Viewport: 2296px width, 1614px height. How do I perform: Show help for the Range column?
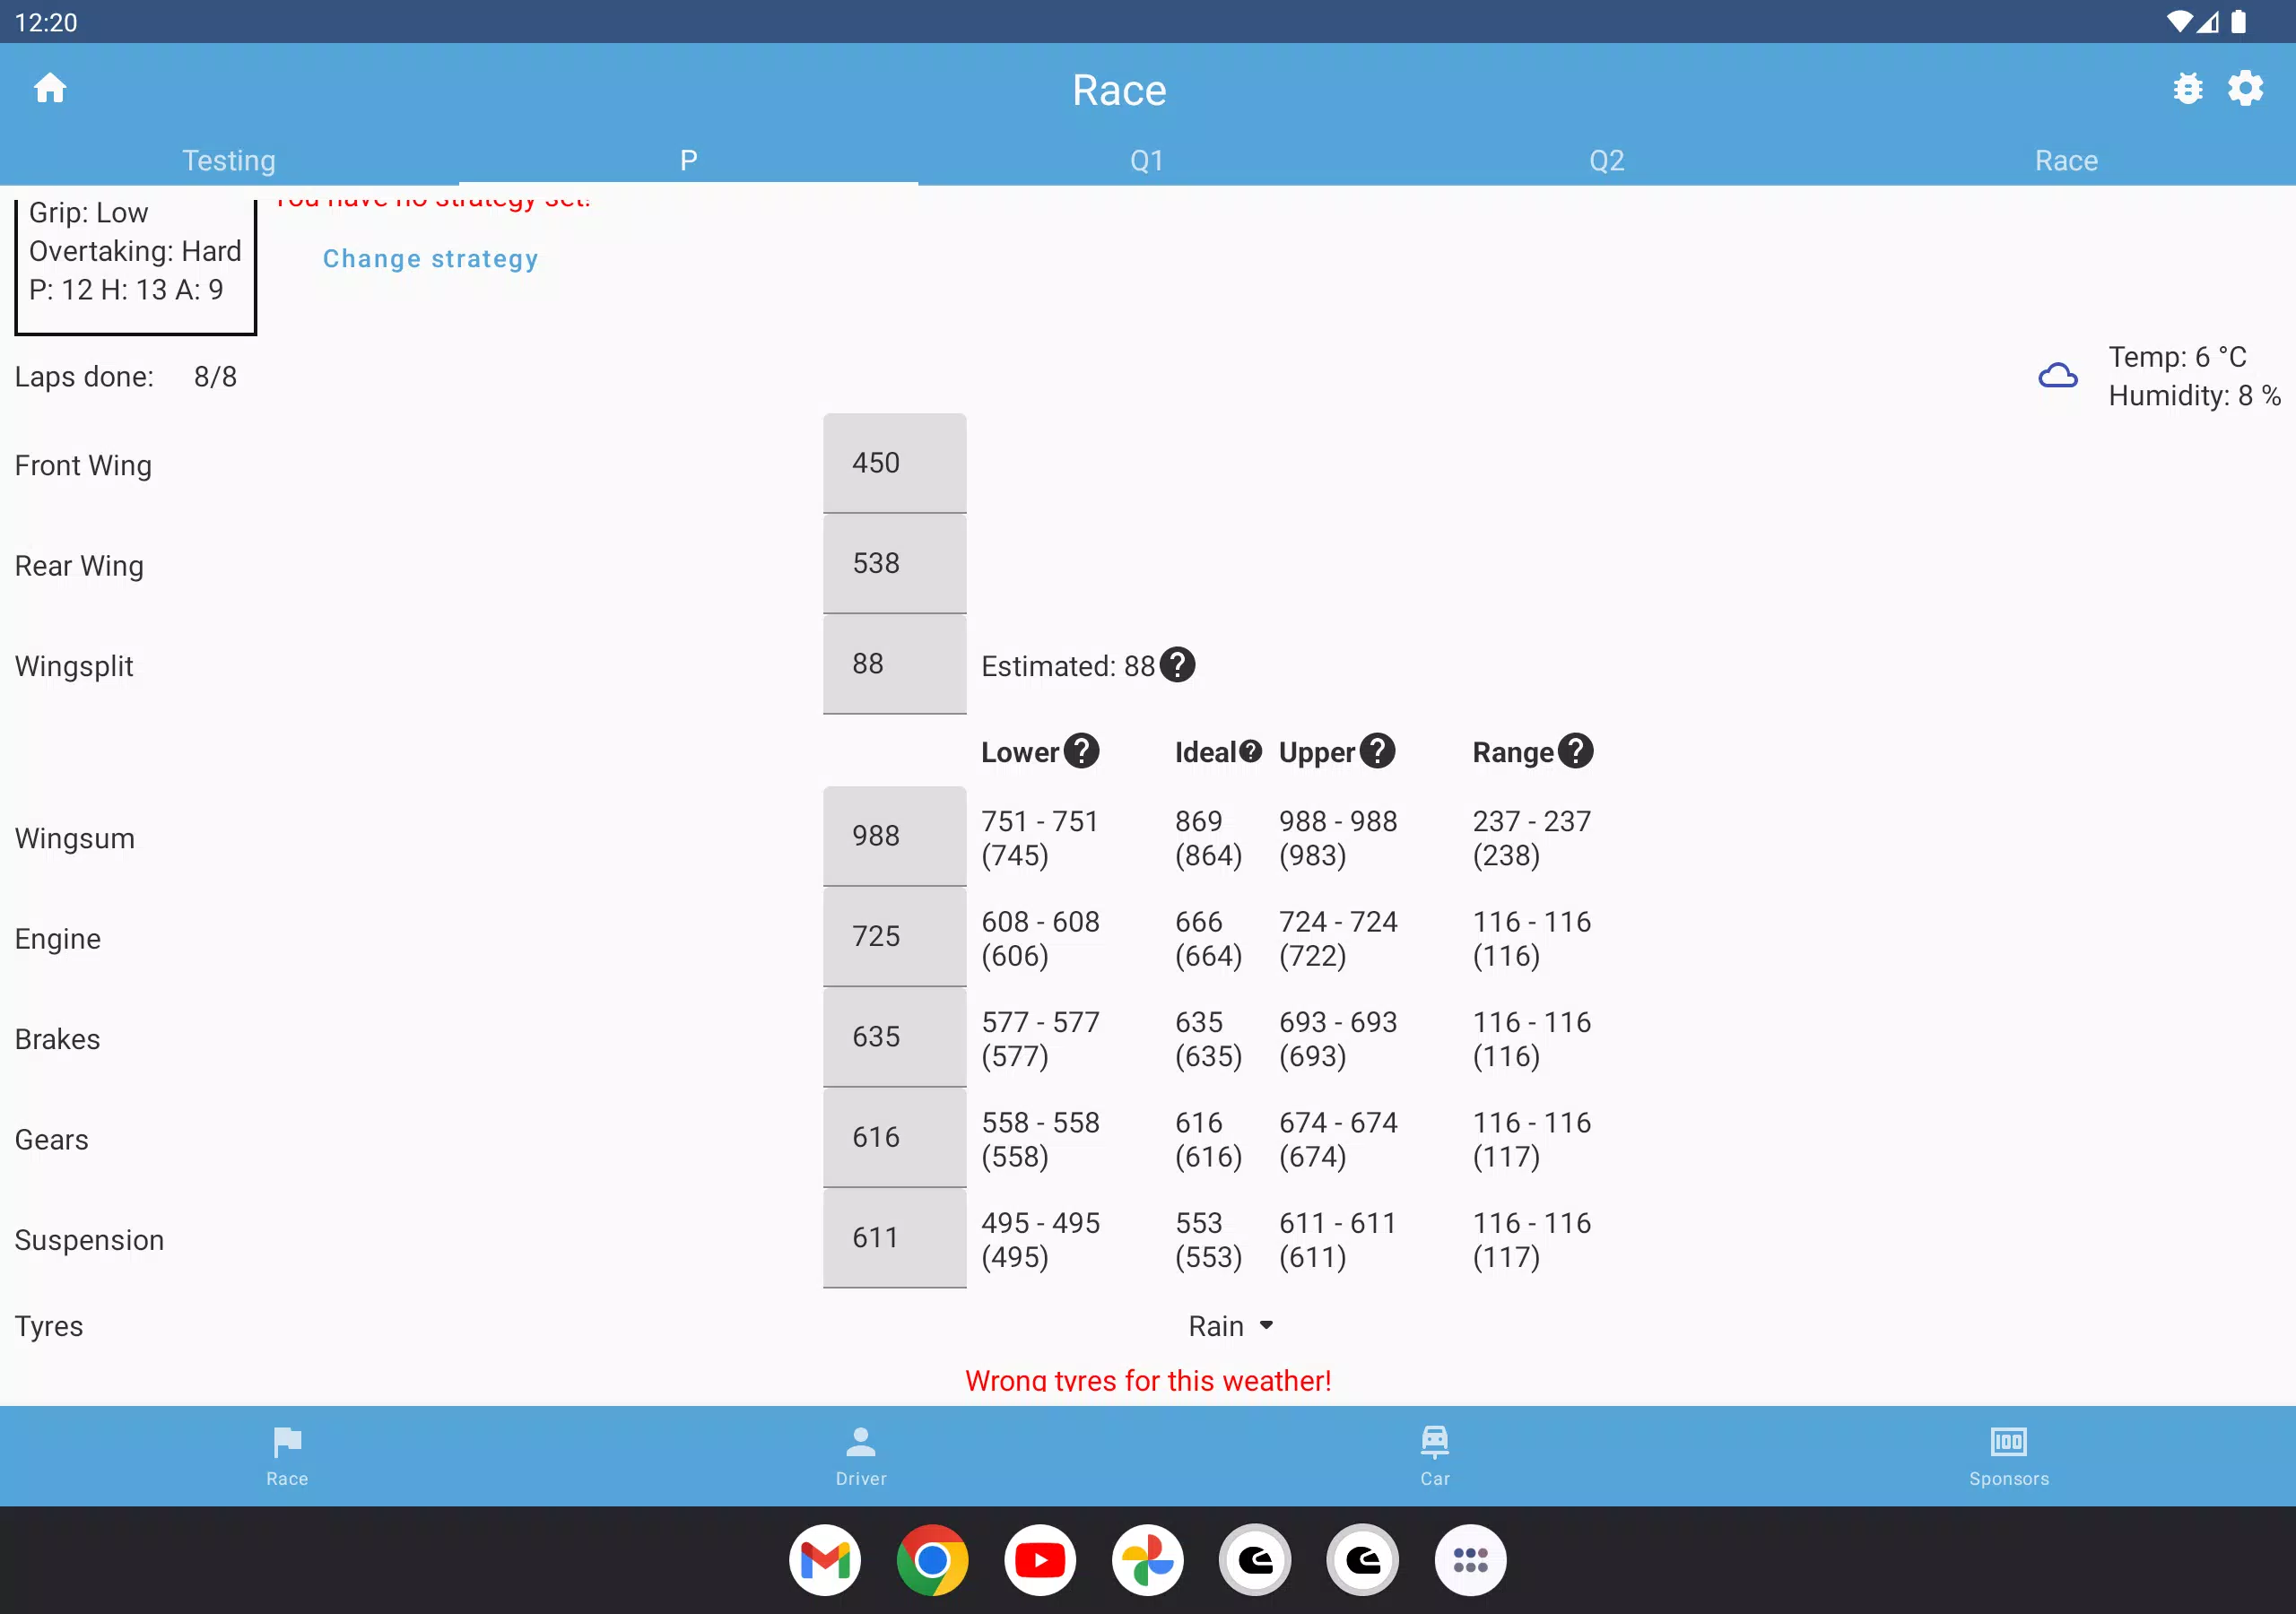(x=1575, y=751)
